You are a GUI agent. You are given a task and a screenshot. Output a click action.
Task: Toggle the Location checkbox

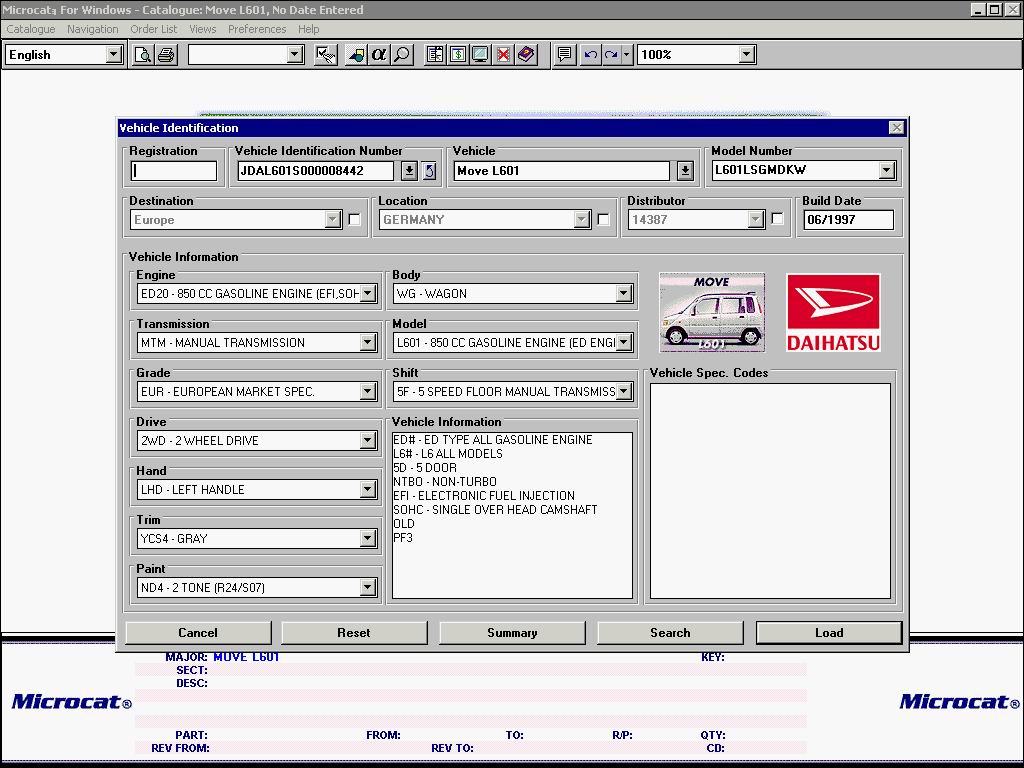(603, 220)
